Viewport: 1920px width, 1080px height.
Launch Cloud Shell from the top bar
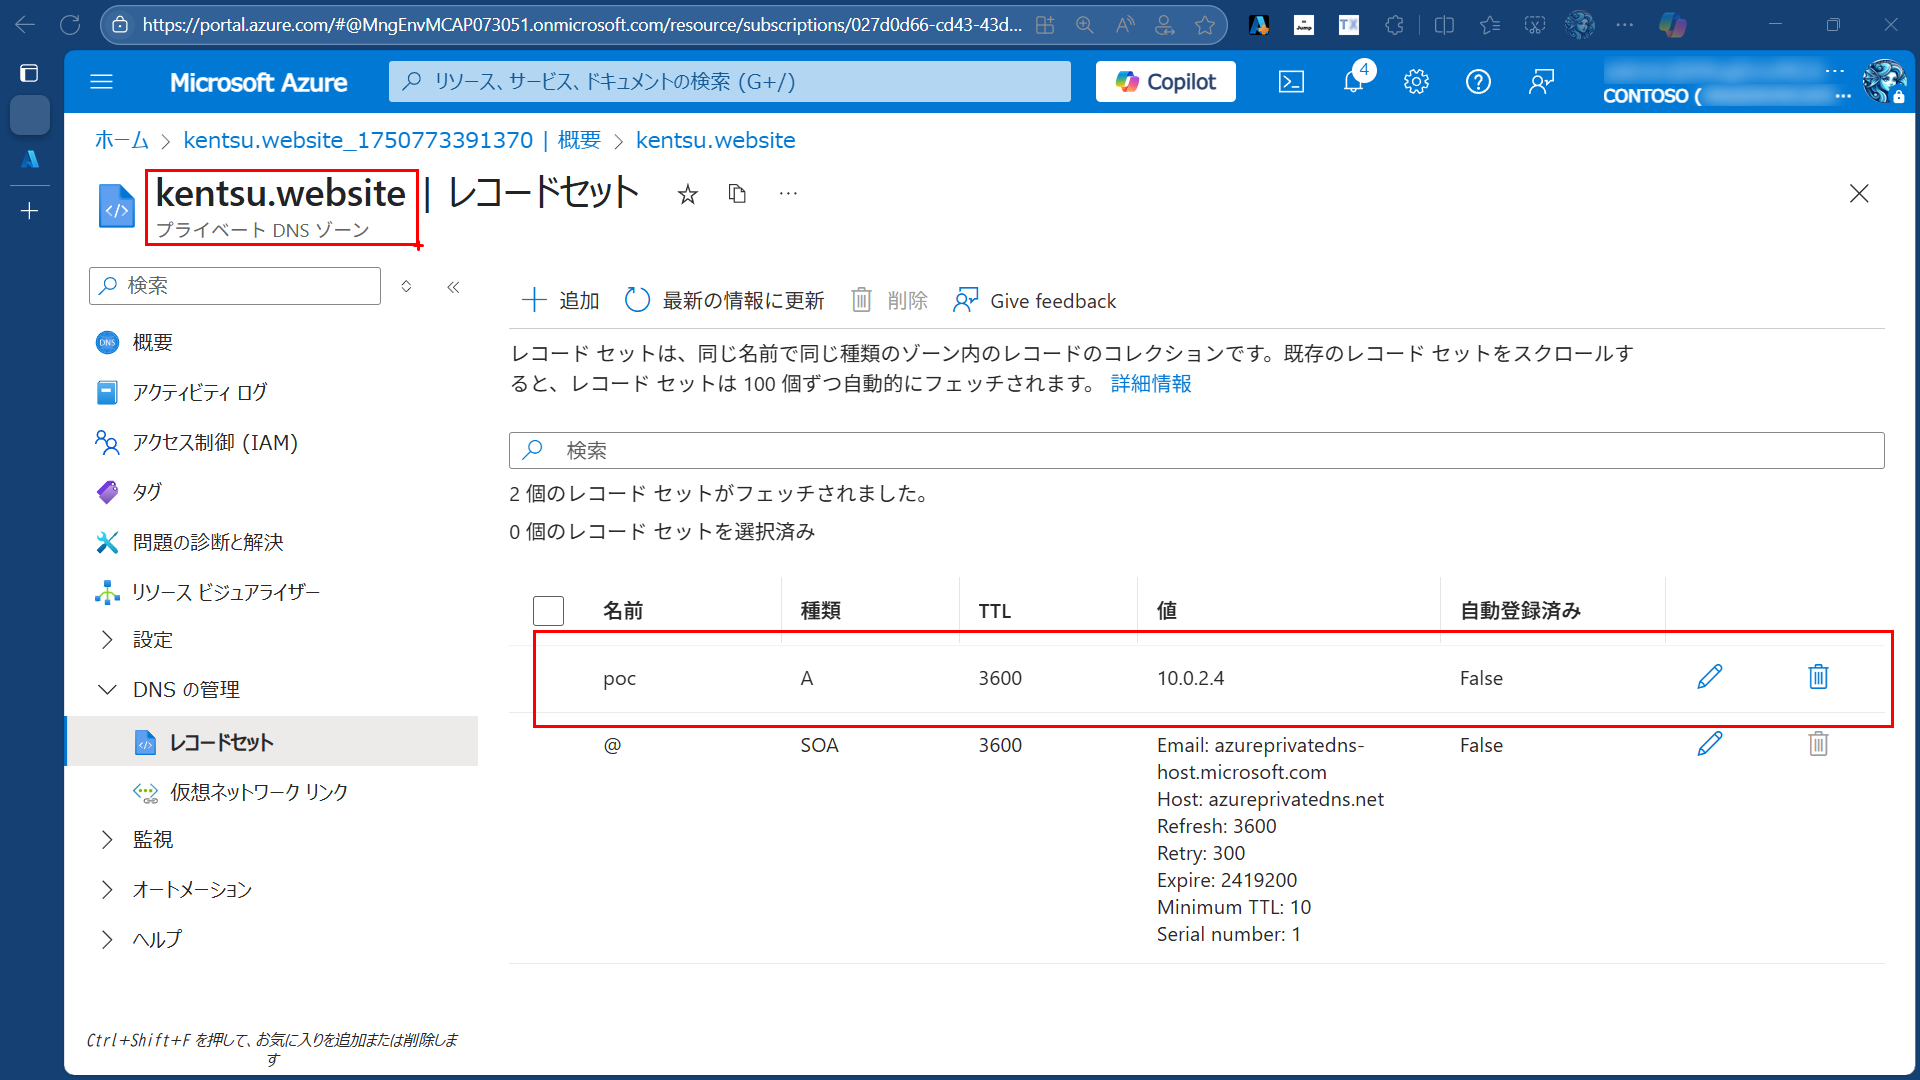point(1291,82)
